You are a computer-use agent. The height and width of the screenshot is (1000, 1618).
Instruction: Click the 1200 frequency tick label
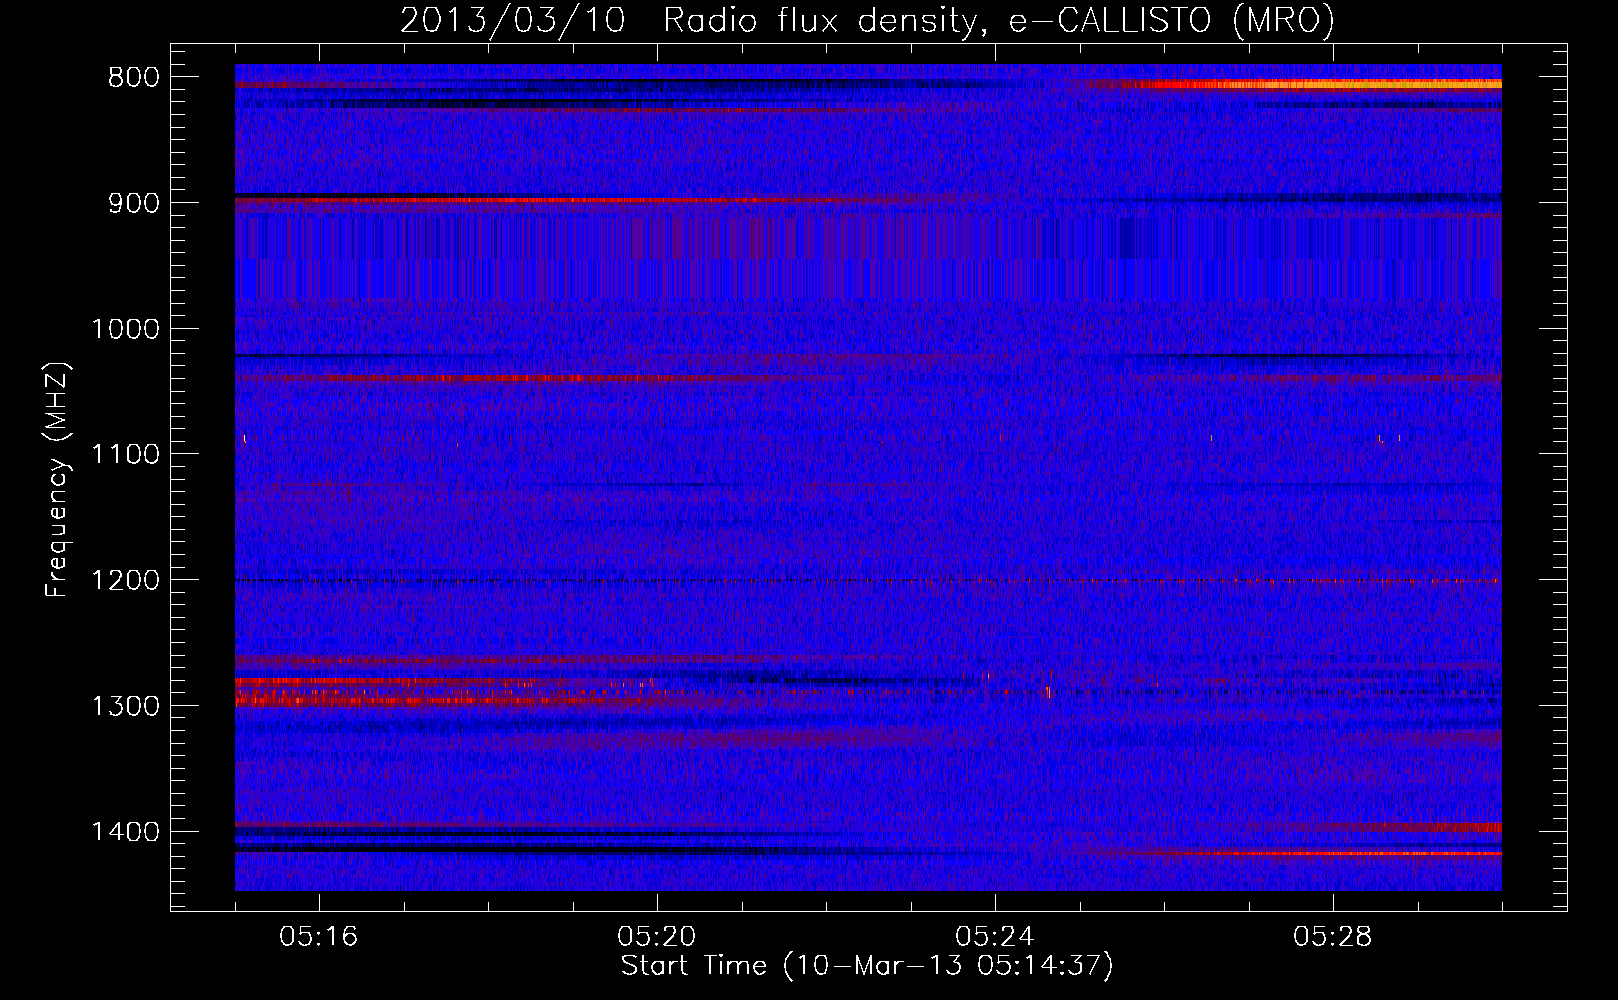coord(125,580)
